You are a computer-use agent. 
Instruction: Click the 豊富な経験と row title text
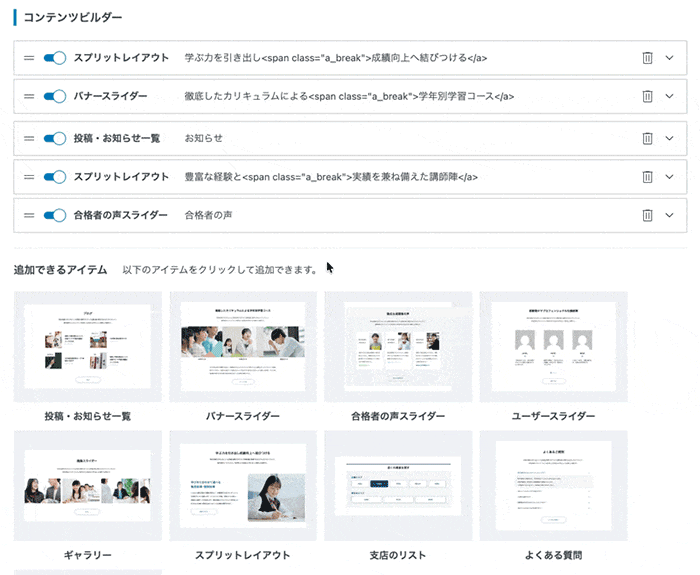click(x=331, y=177)
